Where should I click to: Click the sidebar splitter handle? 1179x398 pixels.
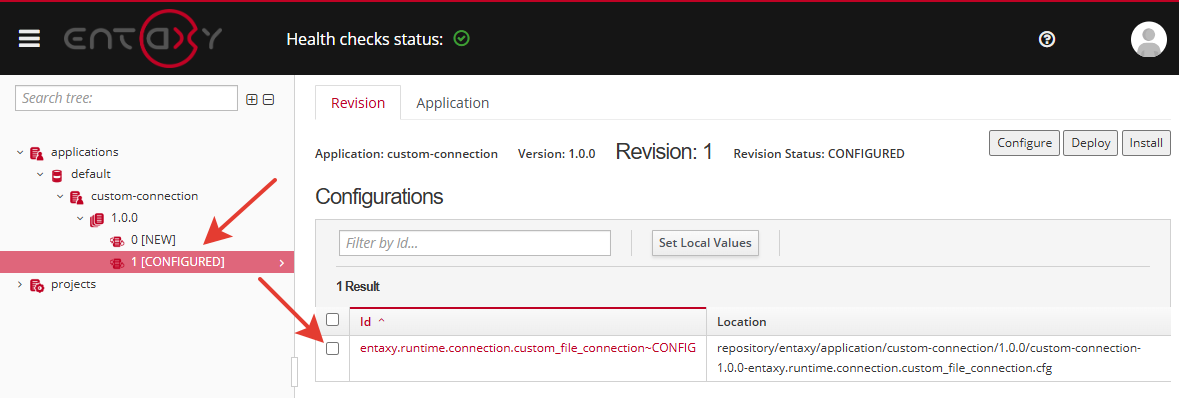(294, 371)
